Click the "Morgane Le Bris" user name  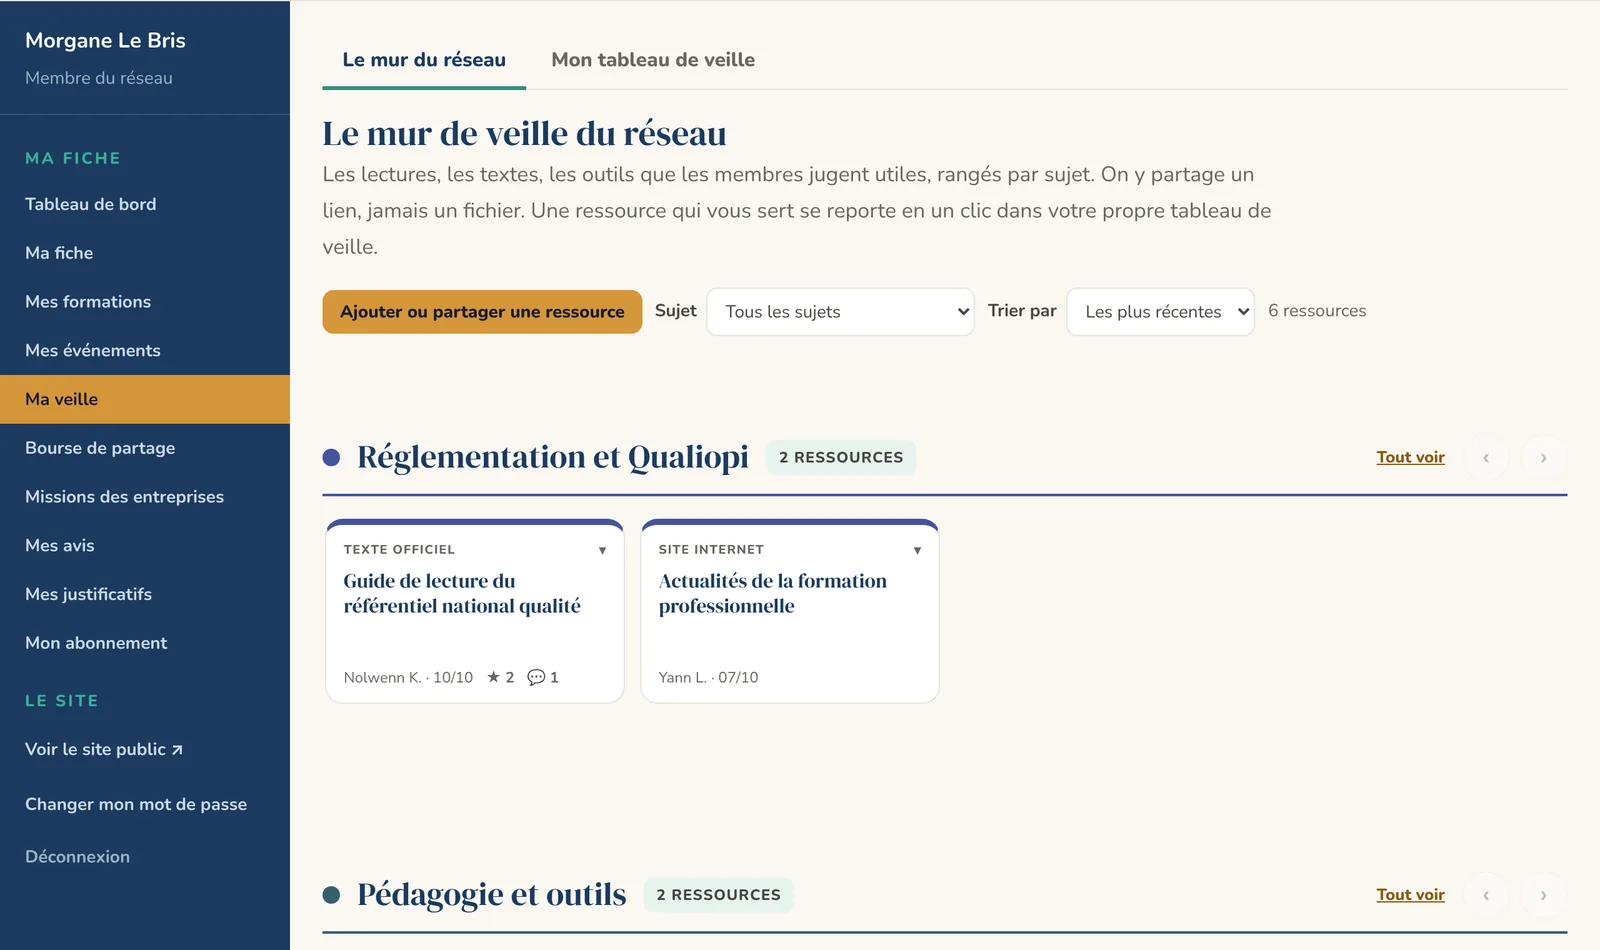(105, 41)
